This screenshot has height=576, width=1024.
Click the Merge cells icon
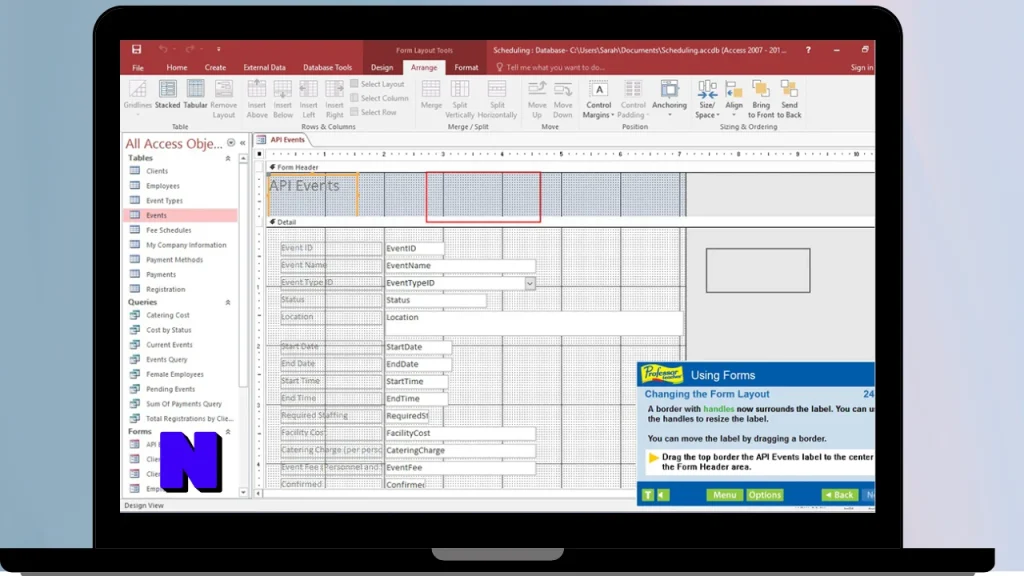(431, 95)
